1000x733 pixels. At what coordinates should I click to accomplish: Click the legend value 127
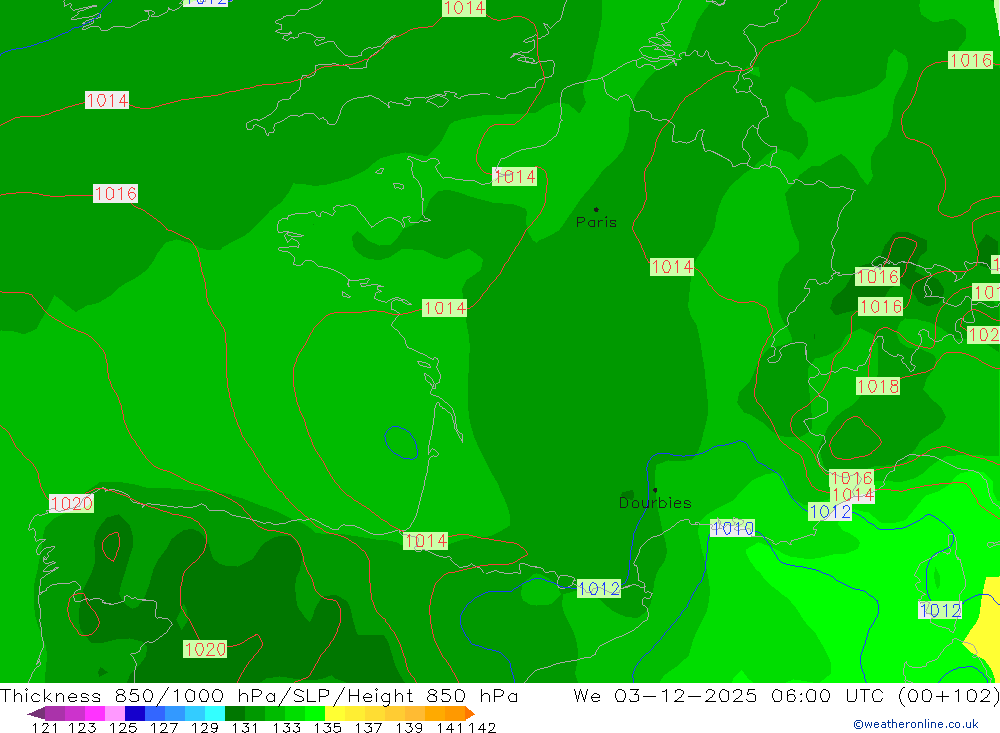click(164, 727)
